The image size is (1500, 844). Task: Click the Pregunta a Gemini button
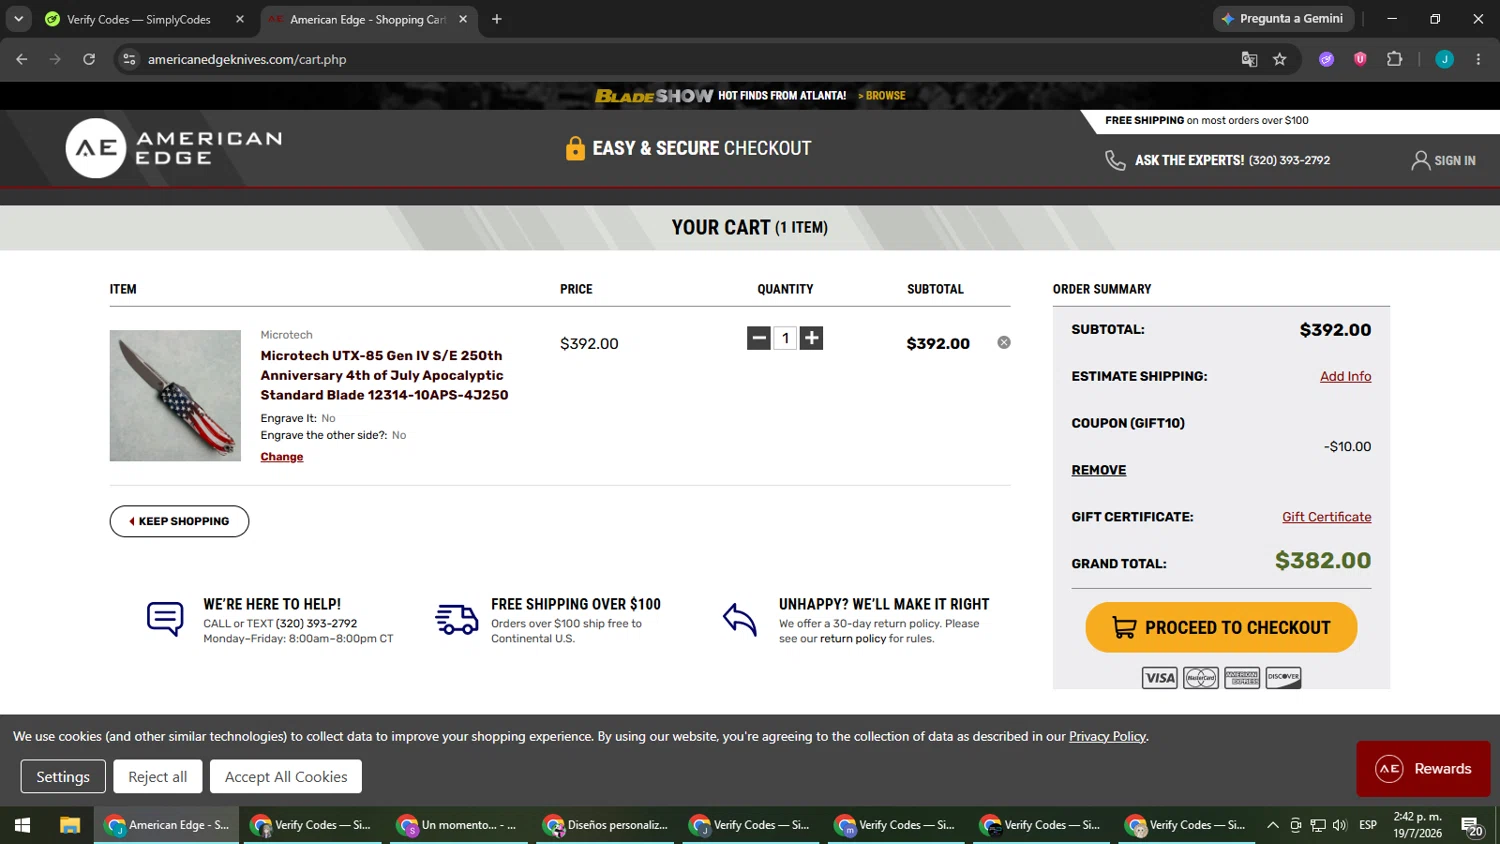coord(1284,19)
